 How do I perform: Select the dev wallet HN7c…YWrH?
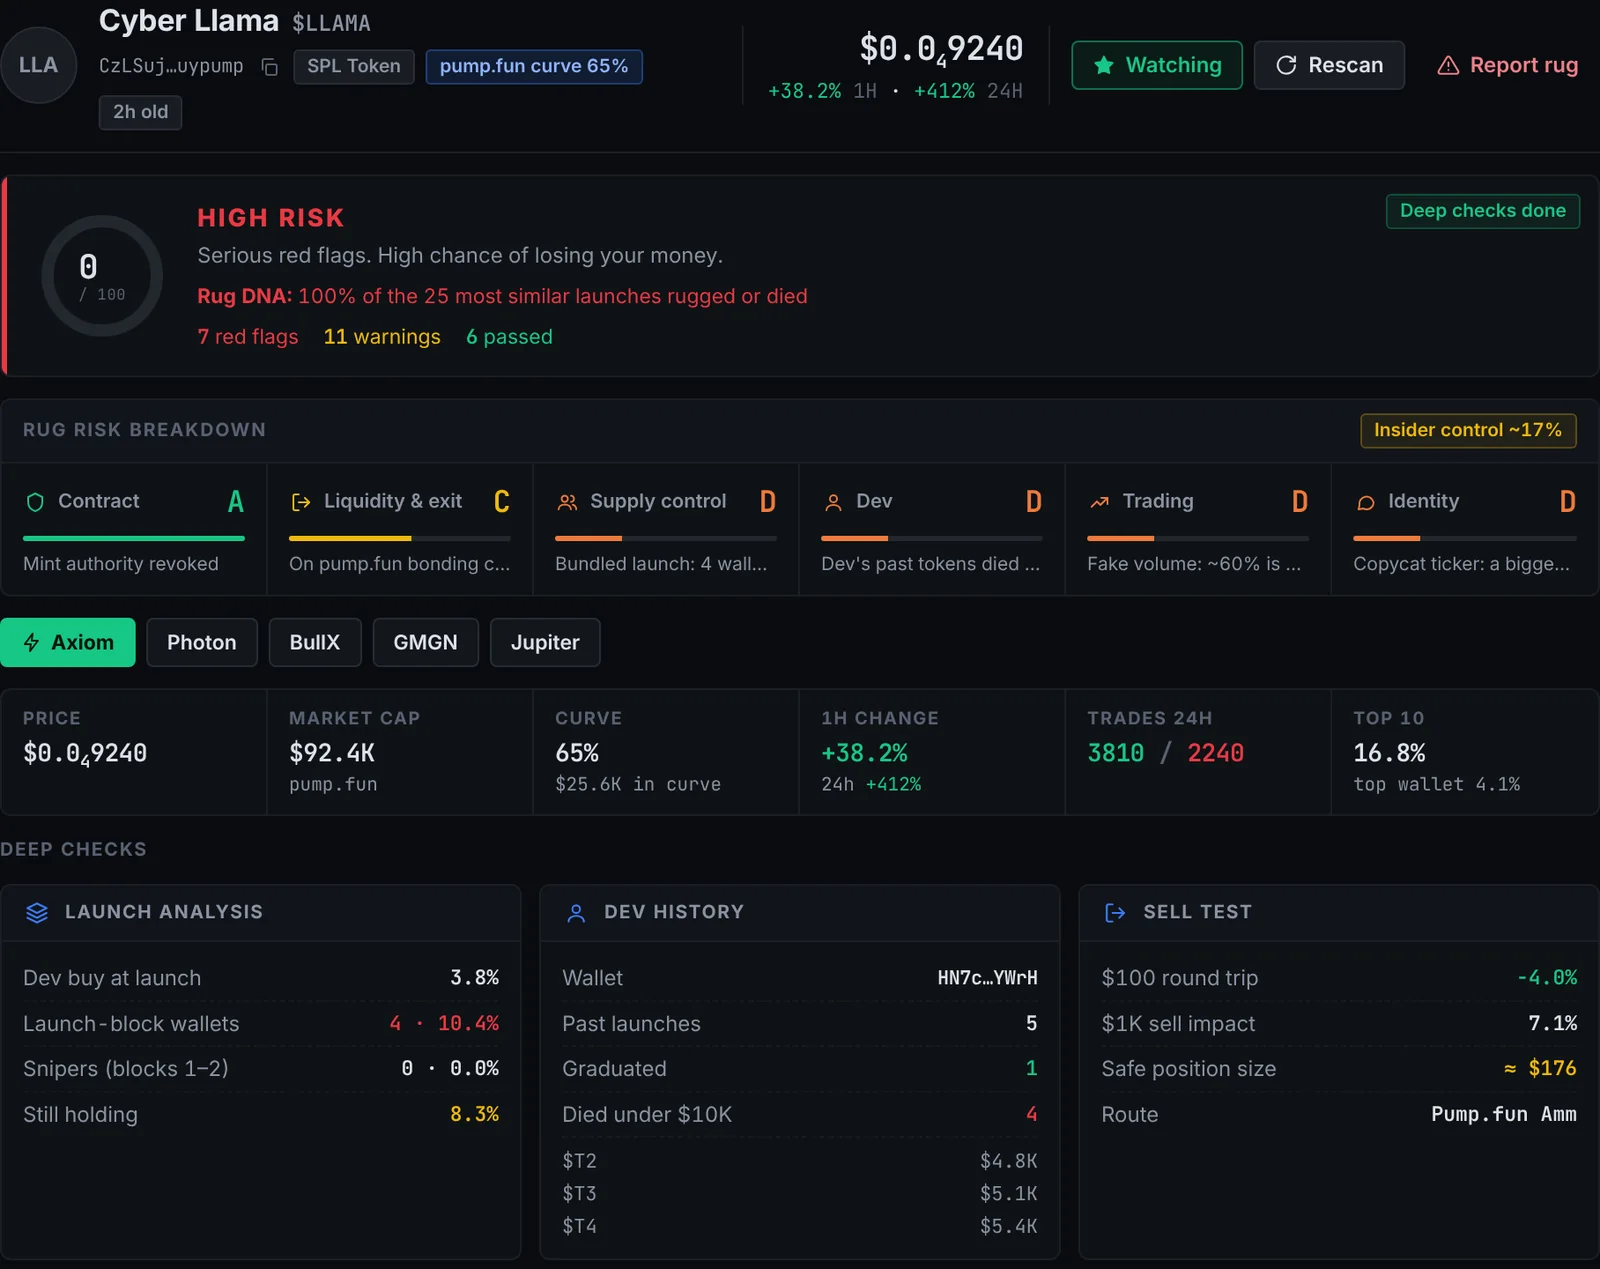(987, 978)
